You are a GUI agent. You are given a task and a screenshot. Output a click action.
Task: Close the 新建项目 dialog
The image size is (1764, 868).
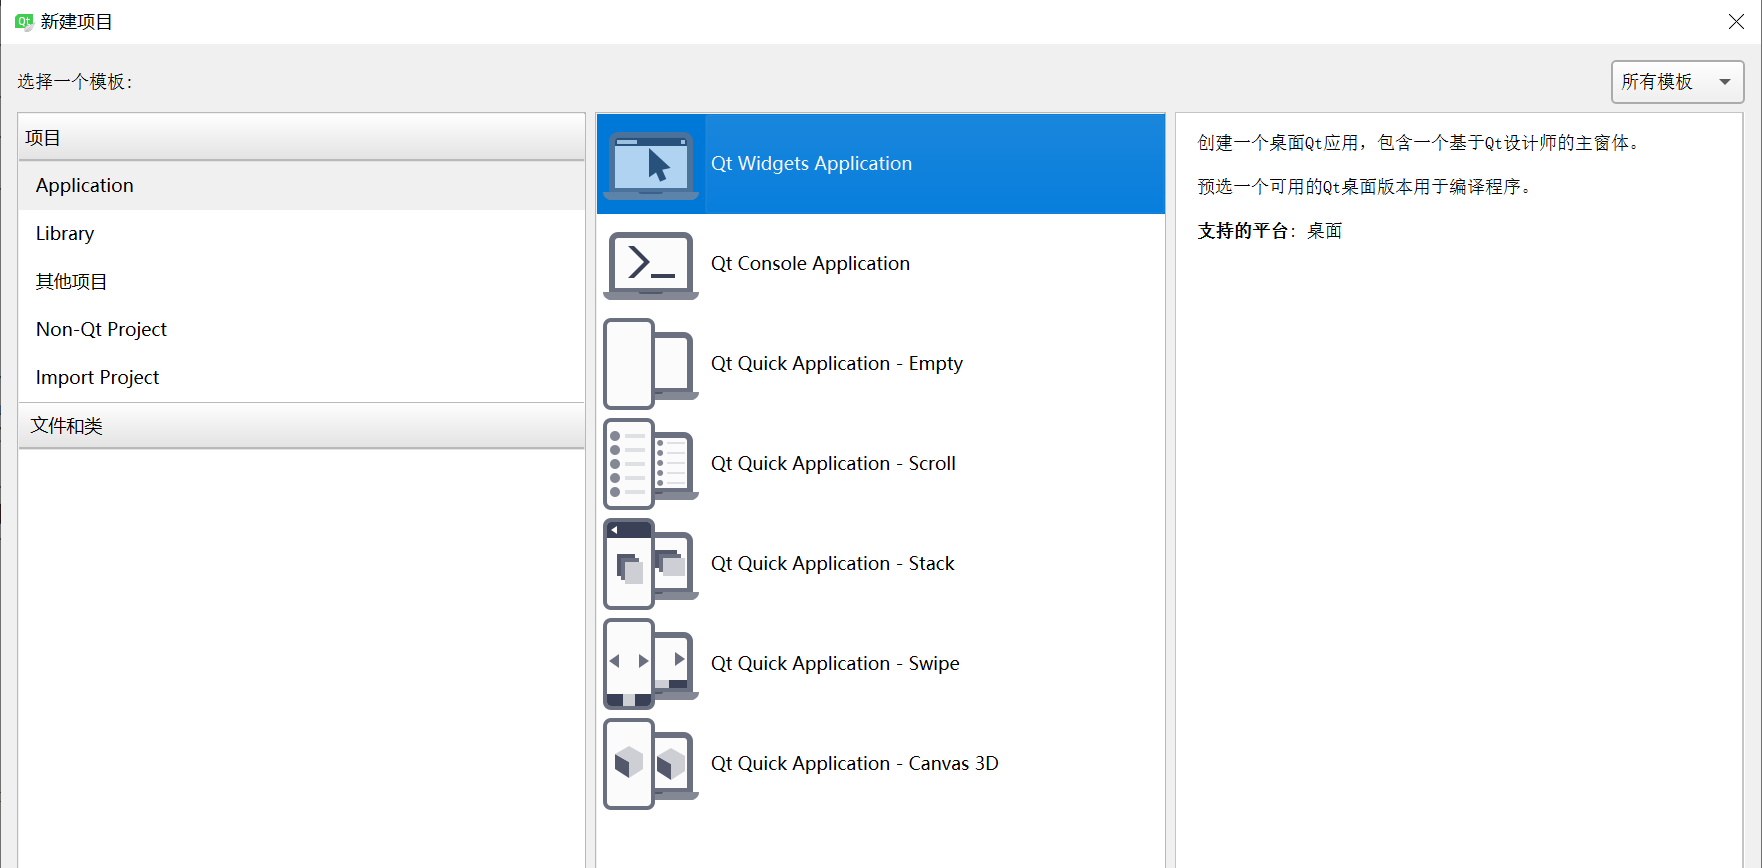(x=1736, y=22)
